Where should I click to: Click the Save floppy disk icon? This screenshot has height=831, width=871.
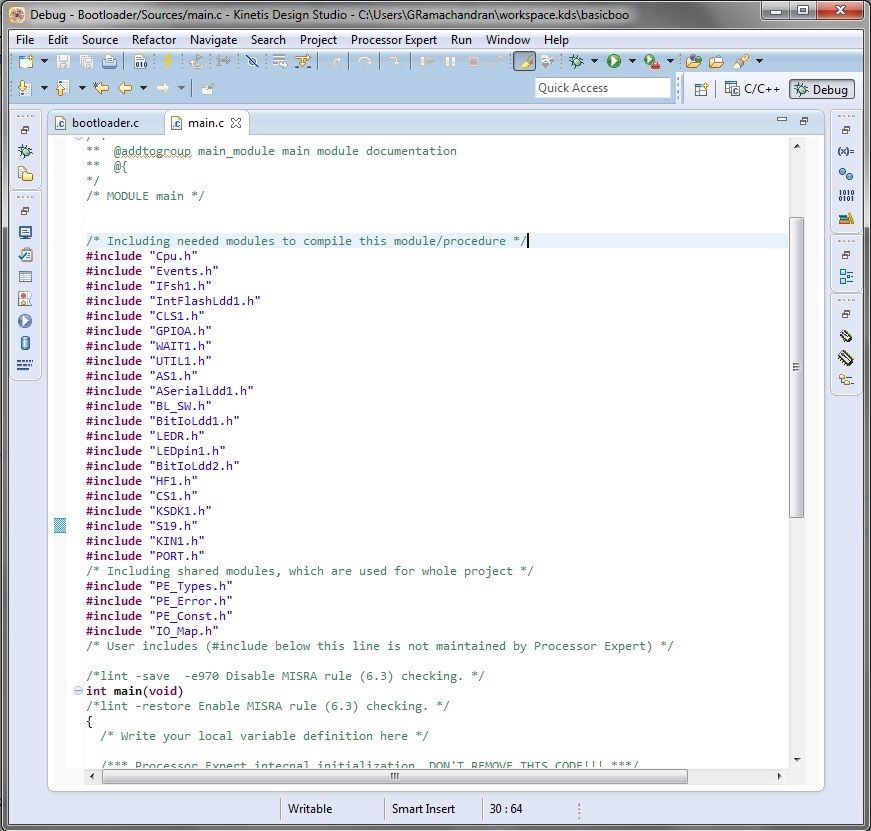click(x=63, y=62)
